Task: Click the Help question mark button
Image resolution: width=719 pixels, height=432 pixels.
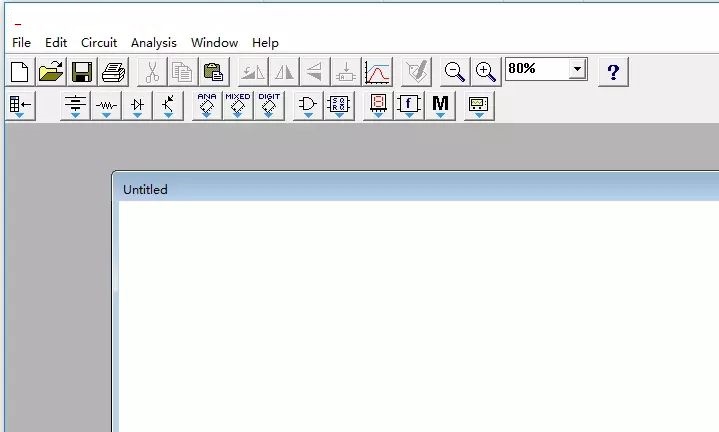Action: pyautogui.click(x=613, y=71)
